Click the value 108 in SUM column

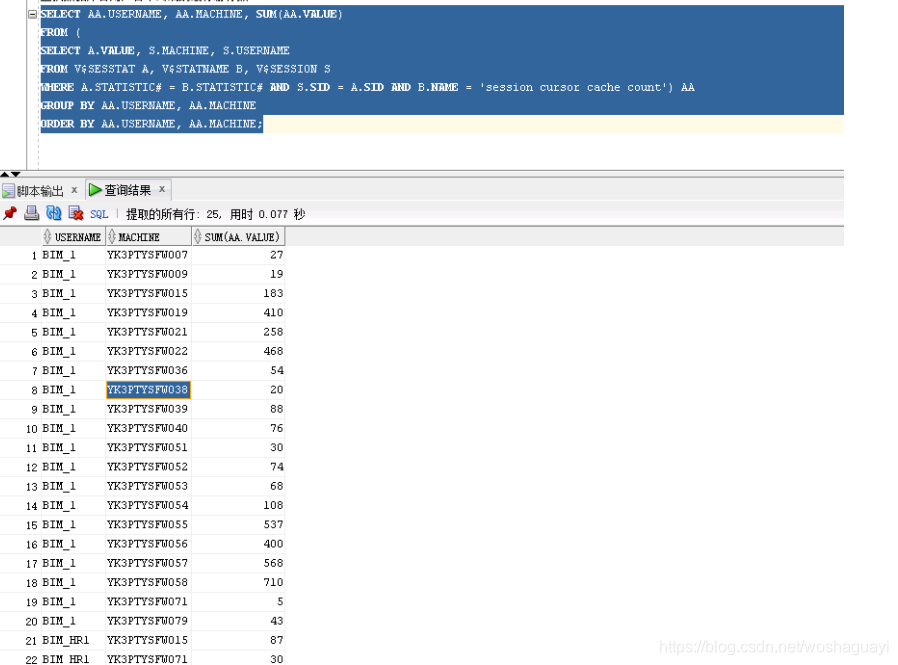pos(273,505)
